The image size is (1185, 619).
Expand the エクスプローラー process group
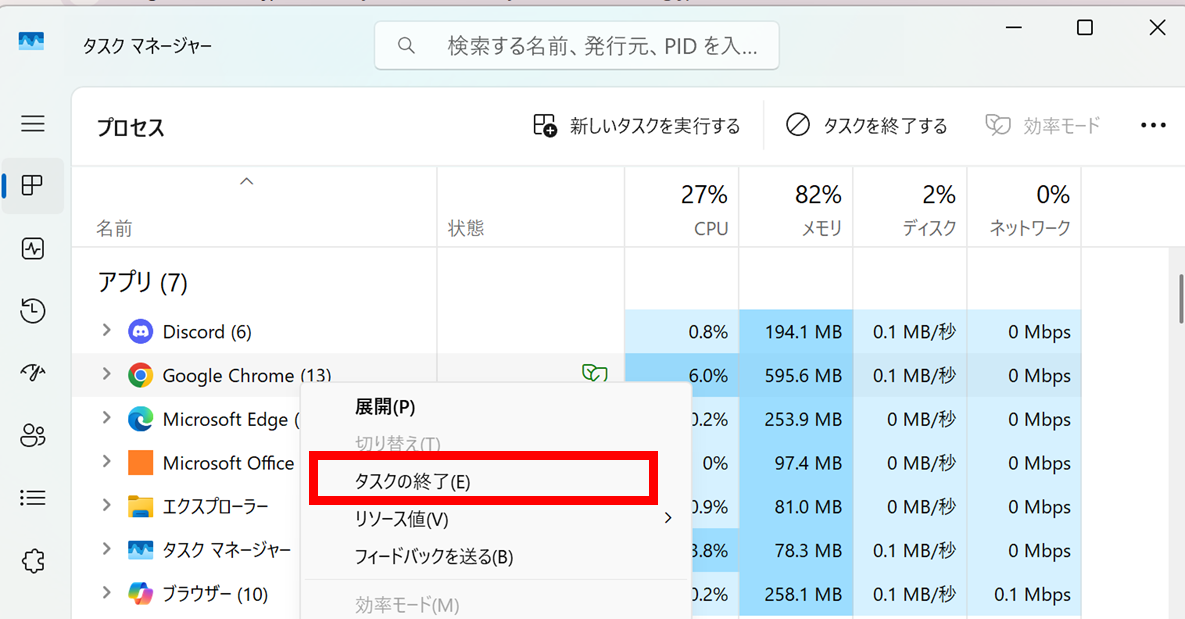tap(107, 505)
